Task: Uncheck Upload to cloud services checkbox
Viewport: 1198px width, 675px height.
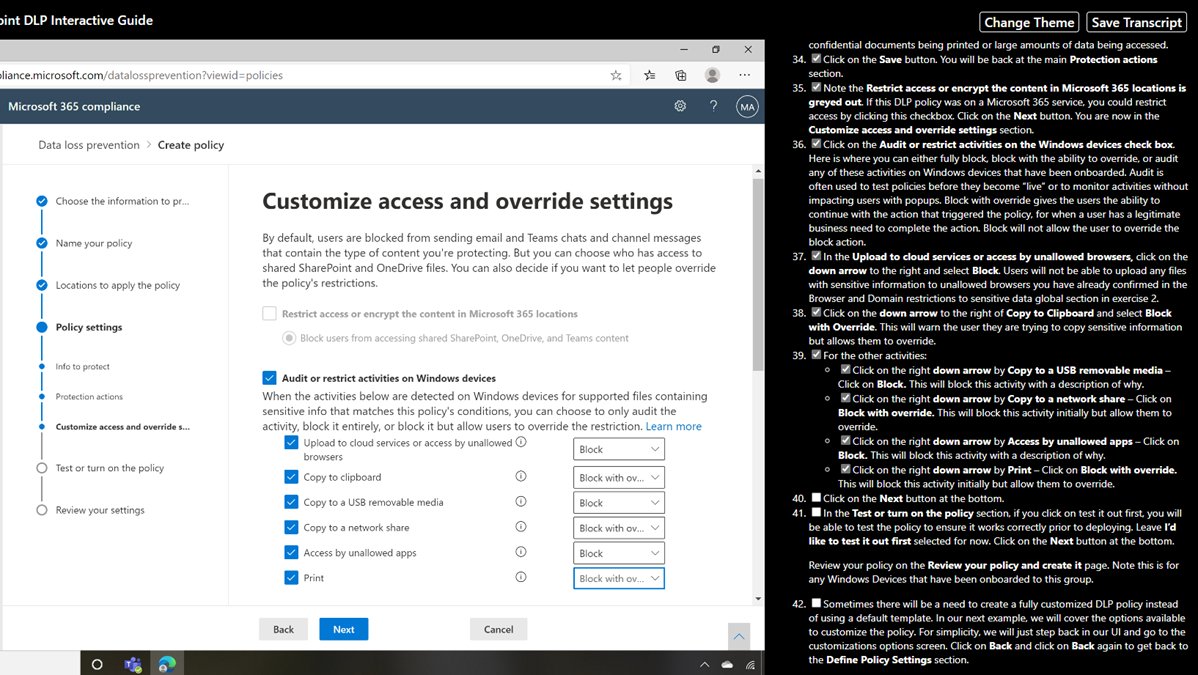Action: [x=291, y=443]
